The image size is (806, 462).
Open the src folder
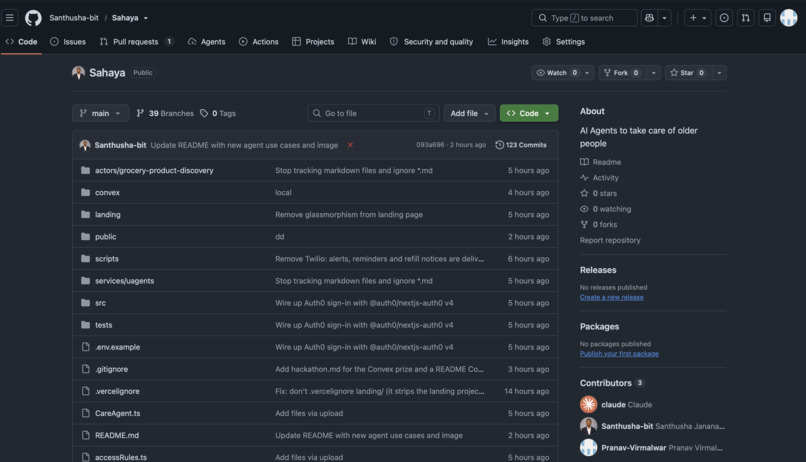100,303
